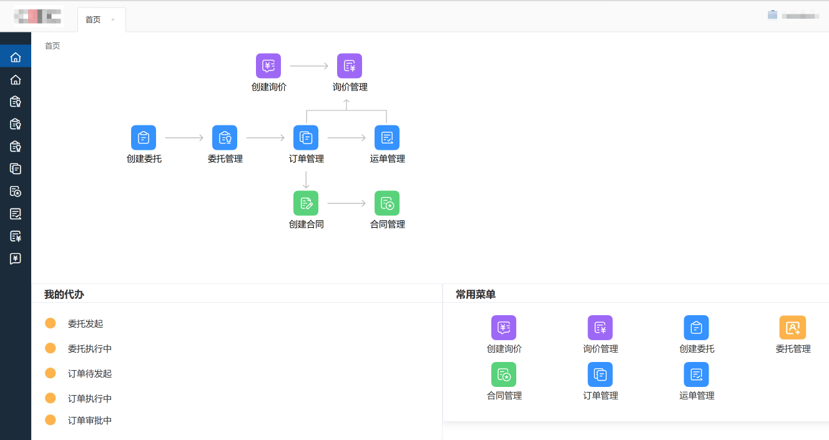Open 询价管理 from the workflow diagram

coord(349,66)
